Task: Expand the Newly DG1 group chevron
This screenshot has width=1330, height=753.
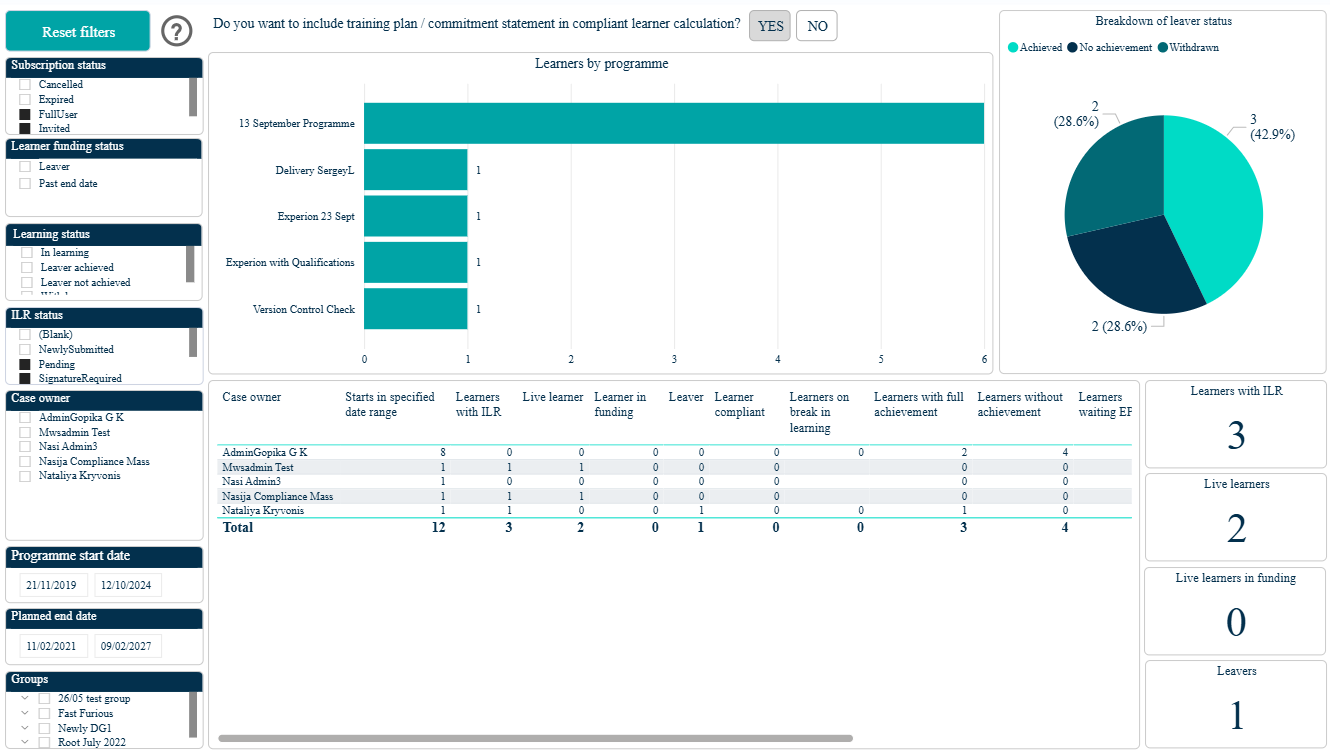Action: point(25,728)
